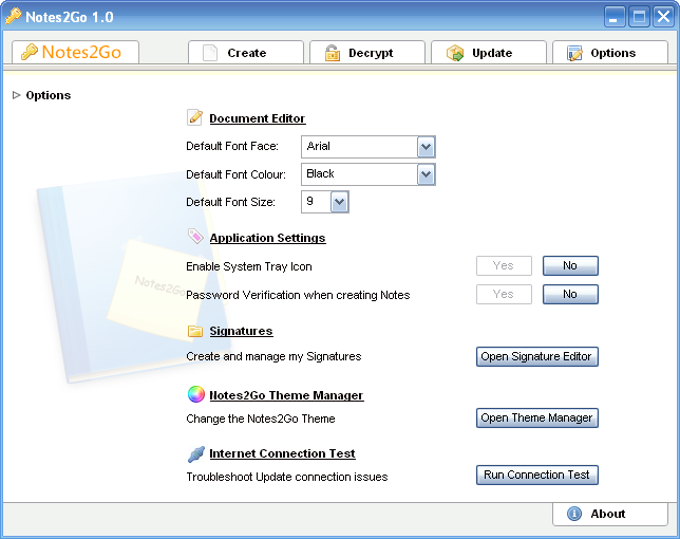This screenshot has width=680, height=539.
Task: Click the Enable System Tray Icon label
Action: pyautogui.click(x=249, y=267)
